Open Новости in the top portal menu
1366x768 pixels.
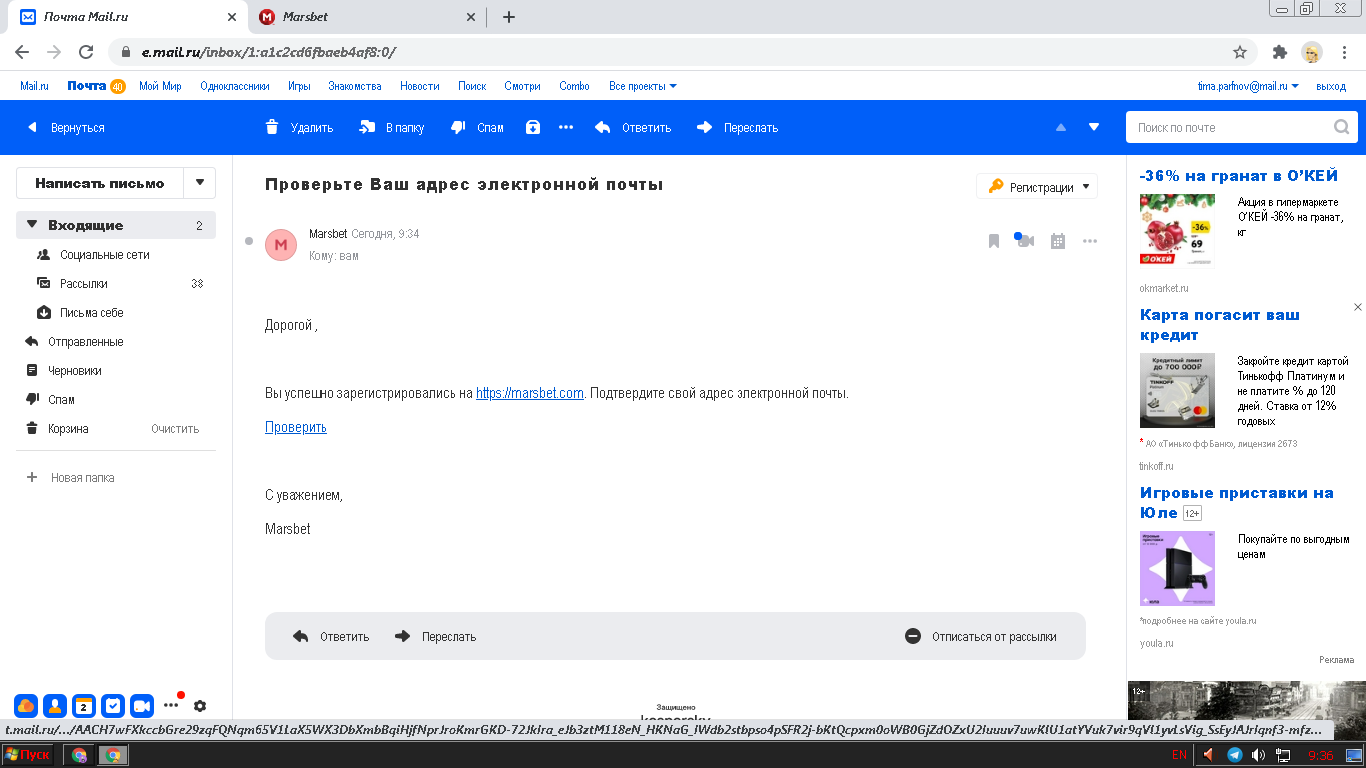pos(420,86)
